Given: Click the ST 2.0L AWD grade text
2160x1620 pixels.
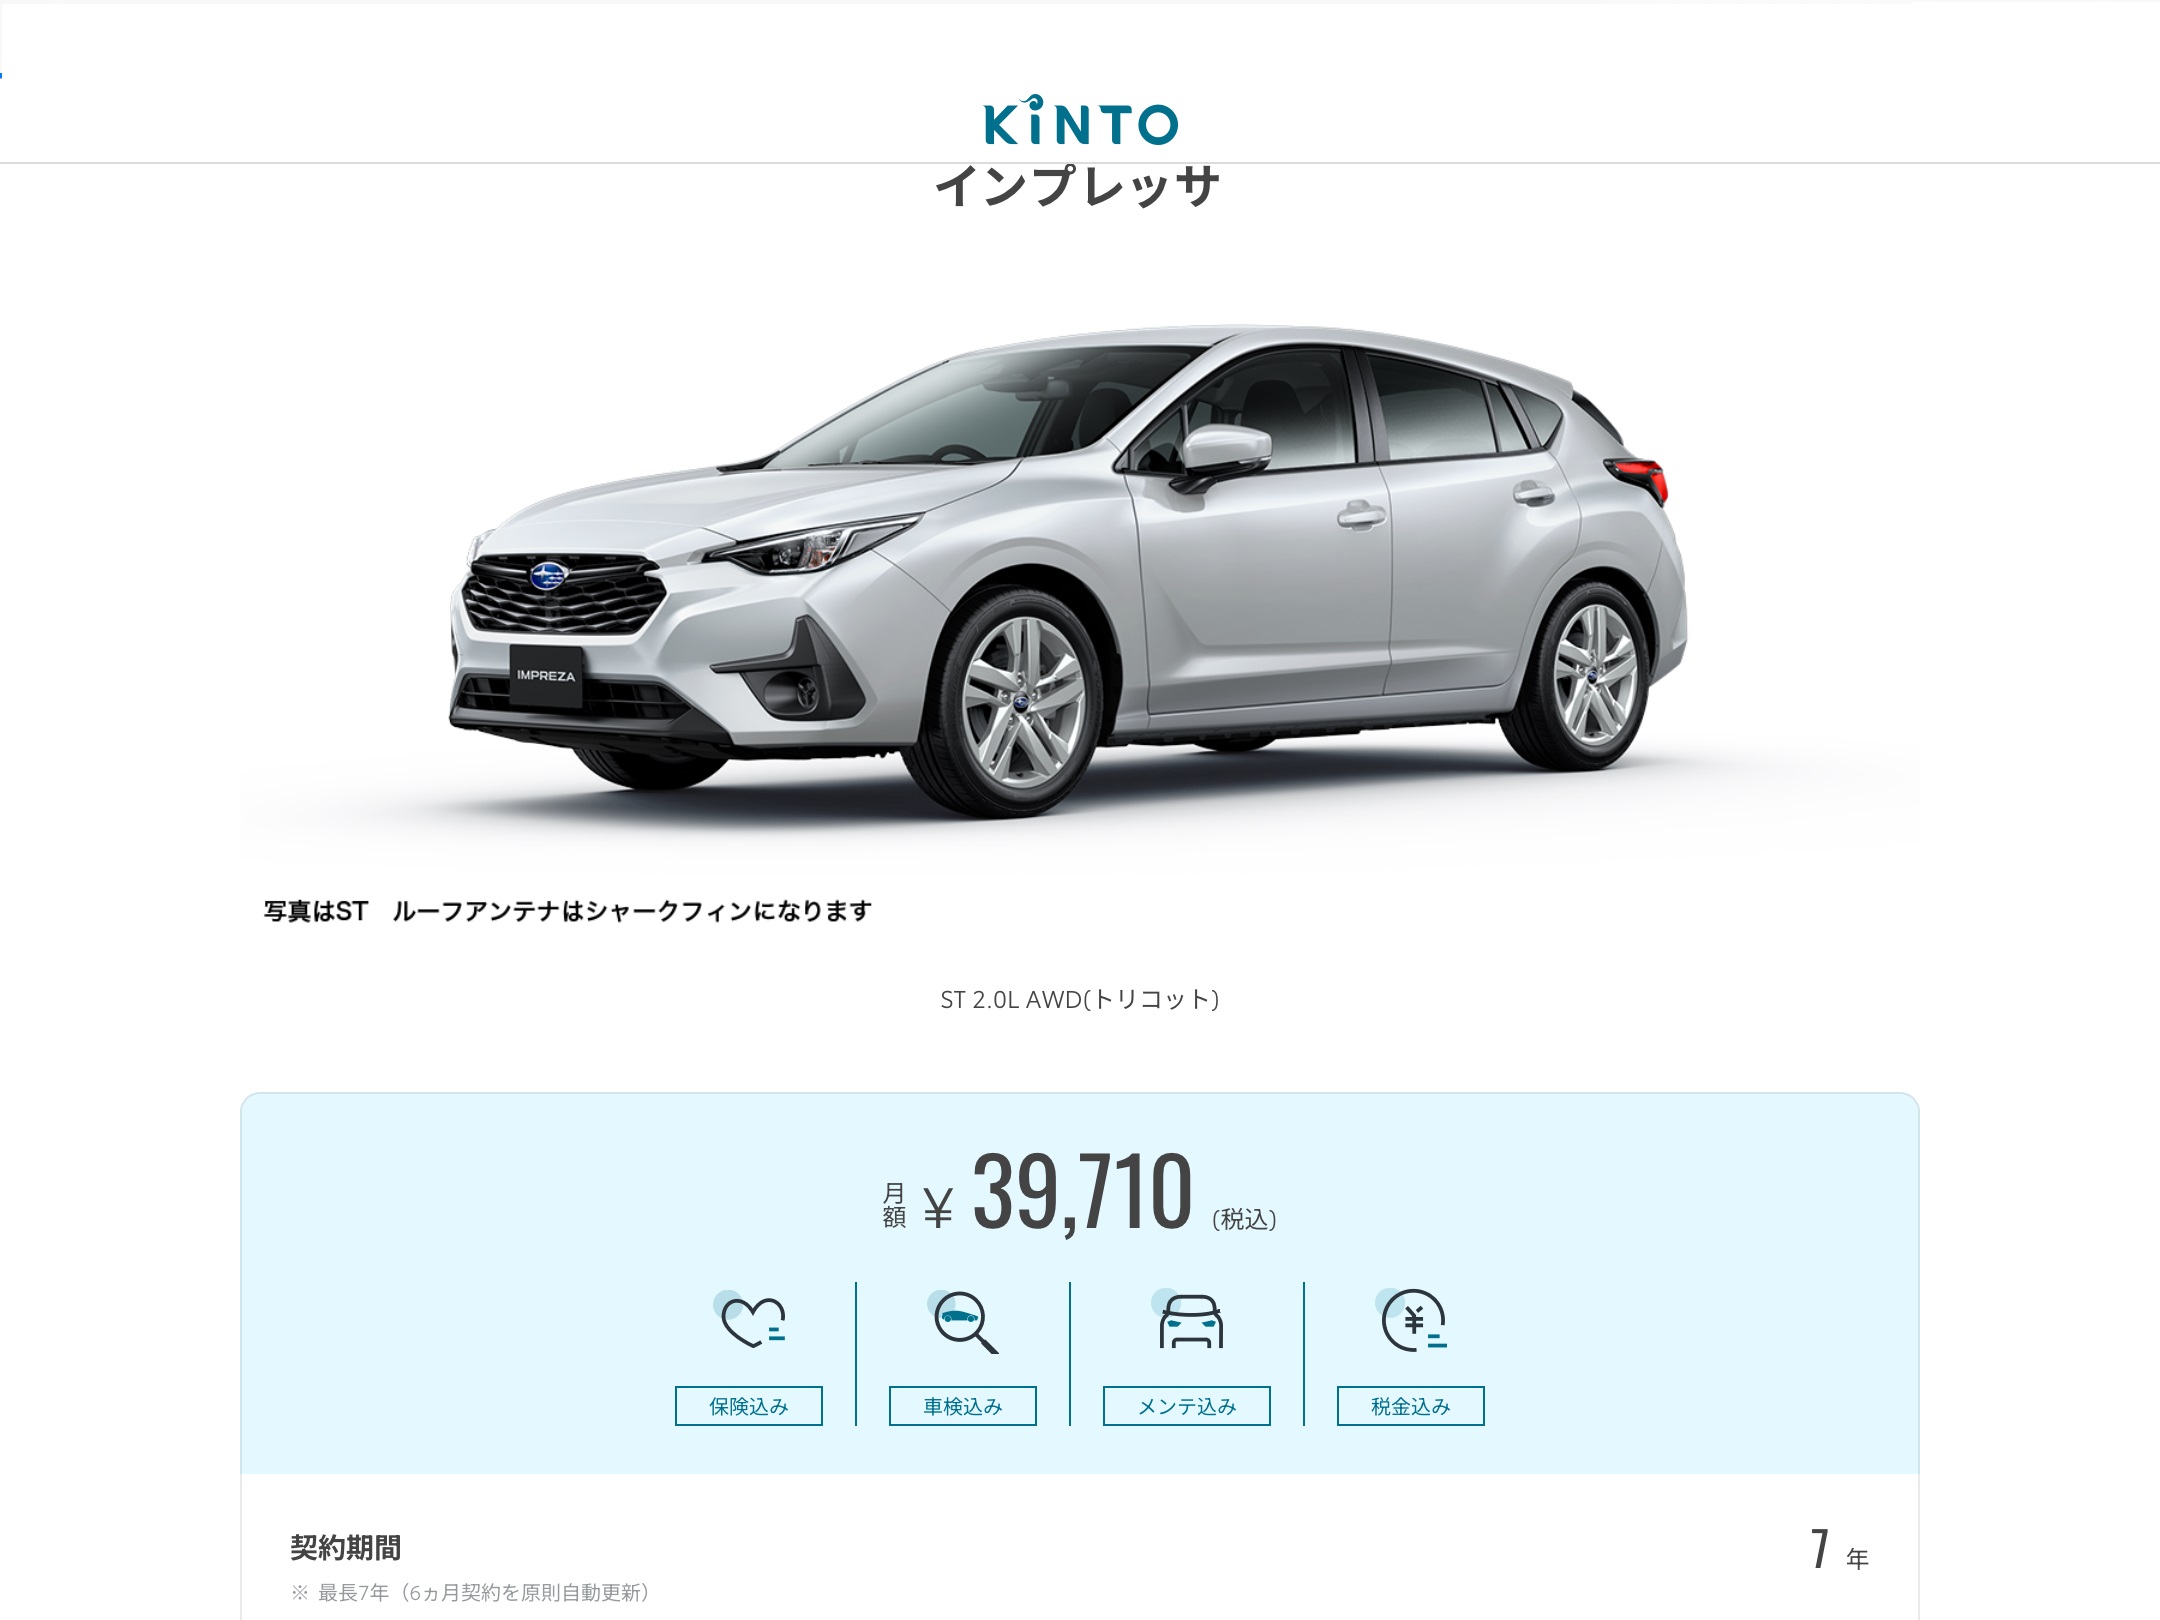Looking at the screenshot, I should click(1080, 999).
